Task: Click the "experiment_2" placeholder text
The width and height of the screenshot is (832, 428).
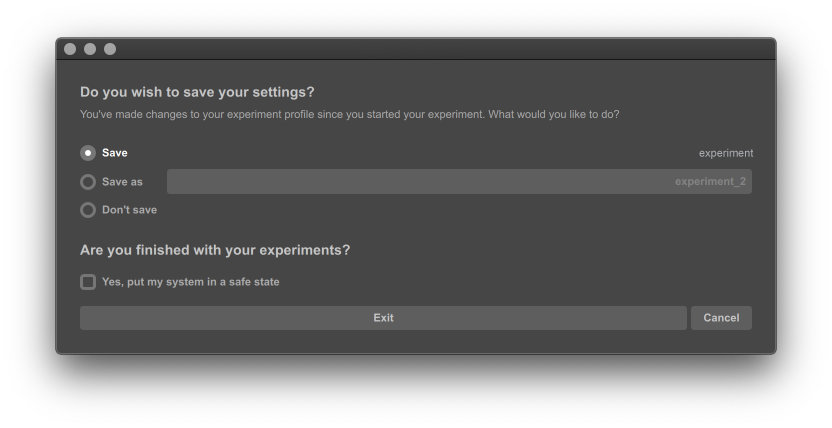Action: 710,182
